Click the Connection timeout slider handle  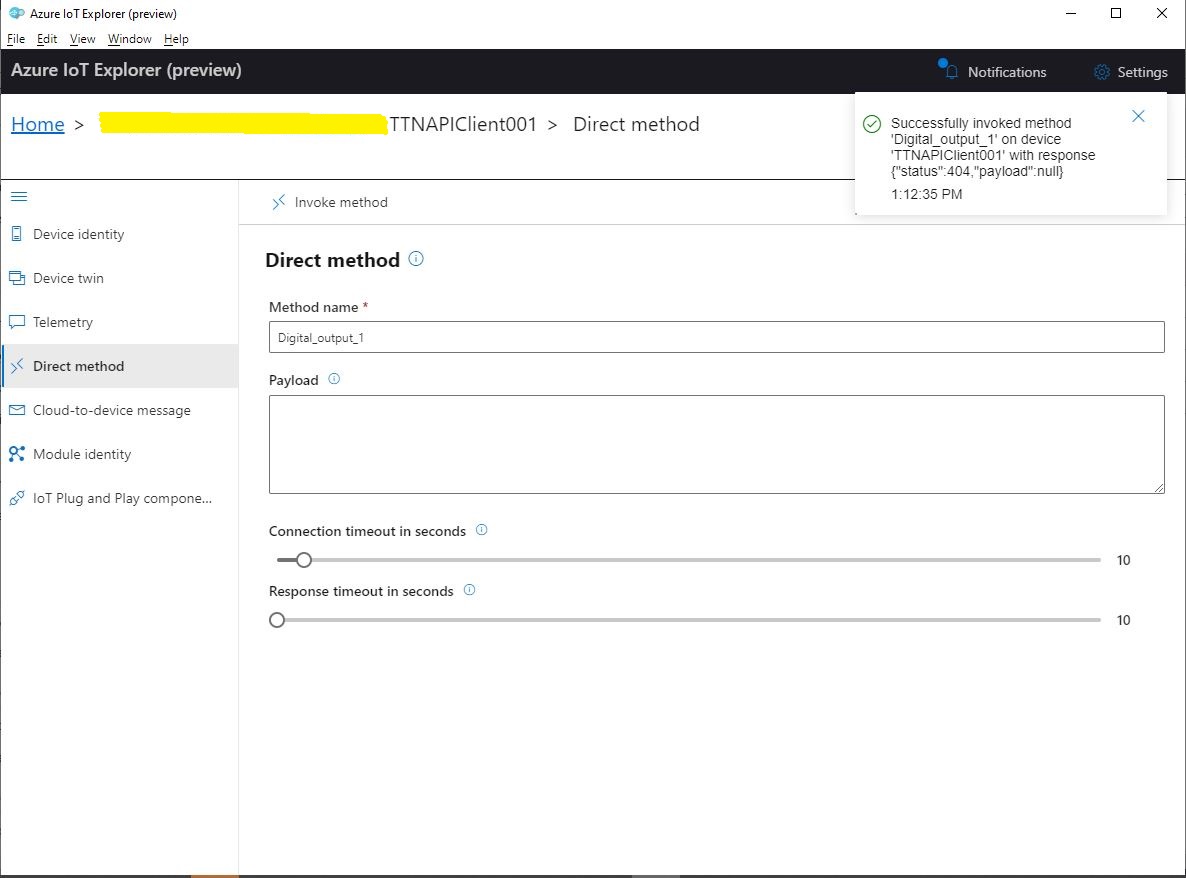pos(304,560)
